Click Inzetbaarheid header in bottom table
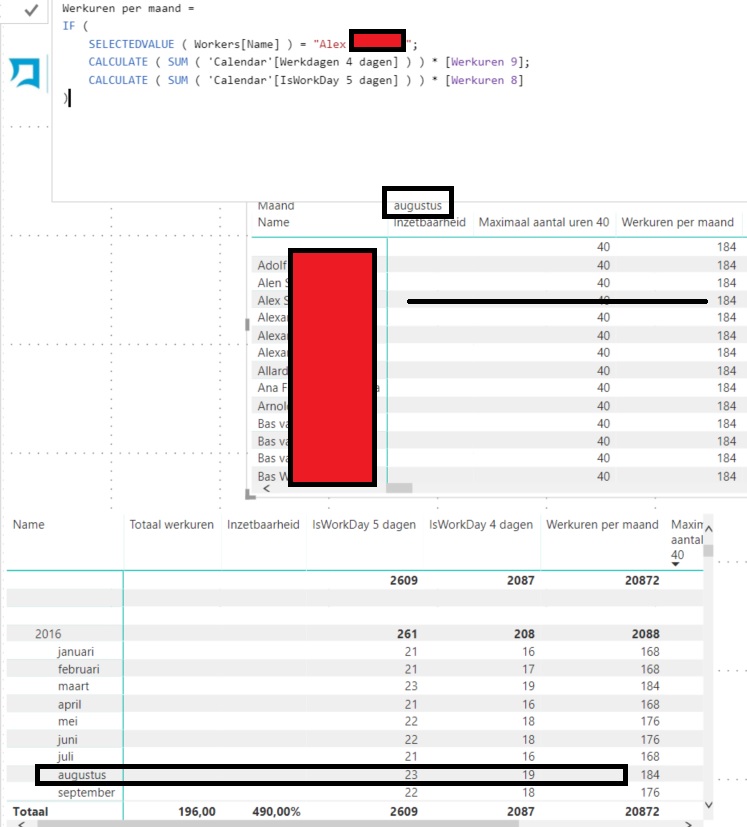 [263, 524]
